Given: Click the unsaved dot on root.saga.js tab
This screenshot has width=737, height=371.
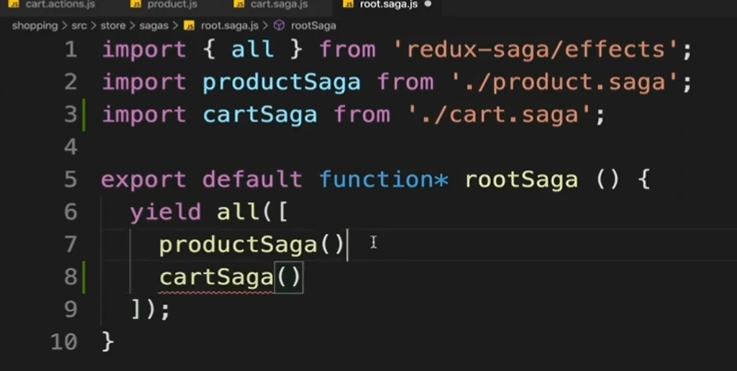Looking at the screenshot, I should pyautogui.click(x=428, y=4).
